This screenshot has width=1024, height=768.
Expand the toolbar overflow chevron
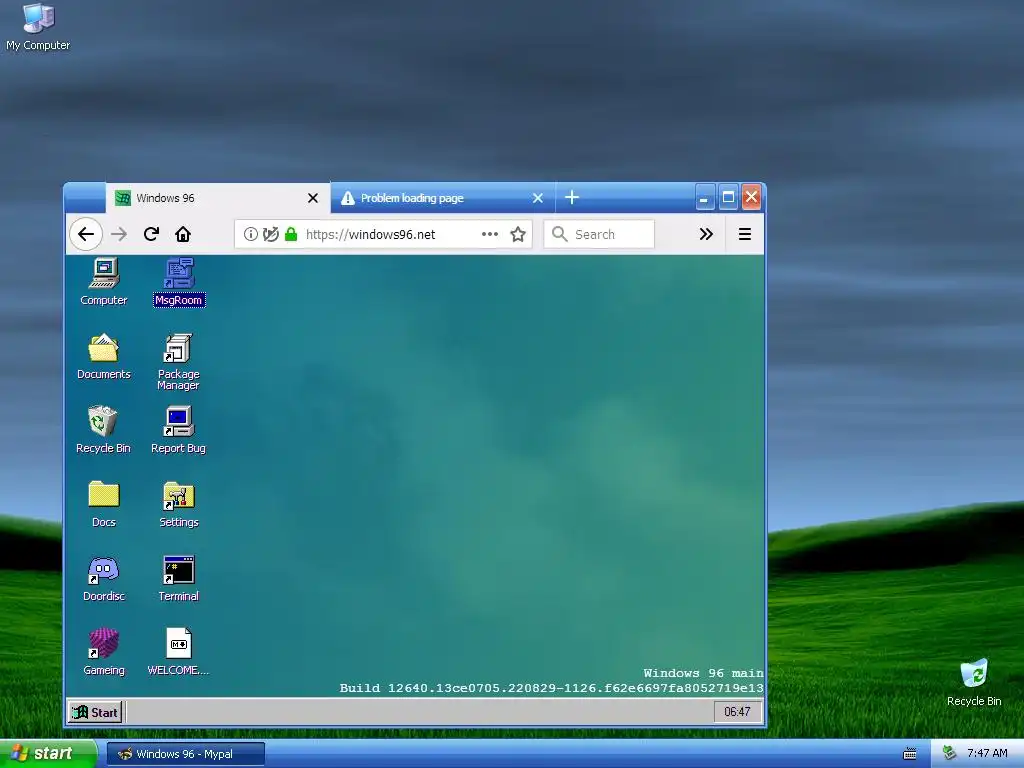point(706,234)
